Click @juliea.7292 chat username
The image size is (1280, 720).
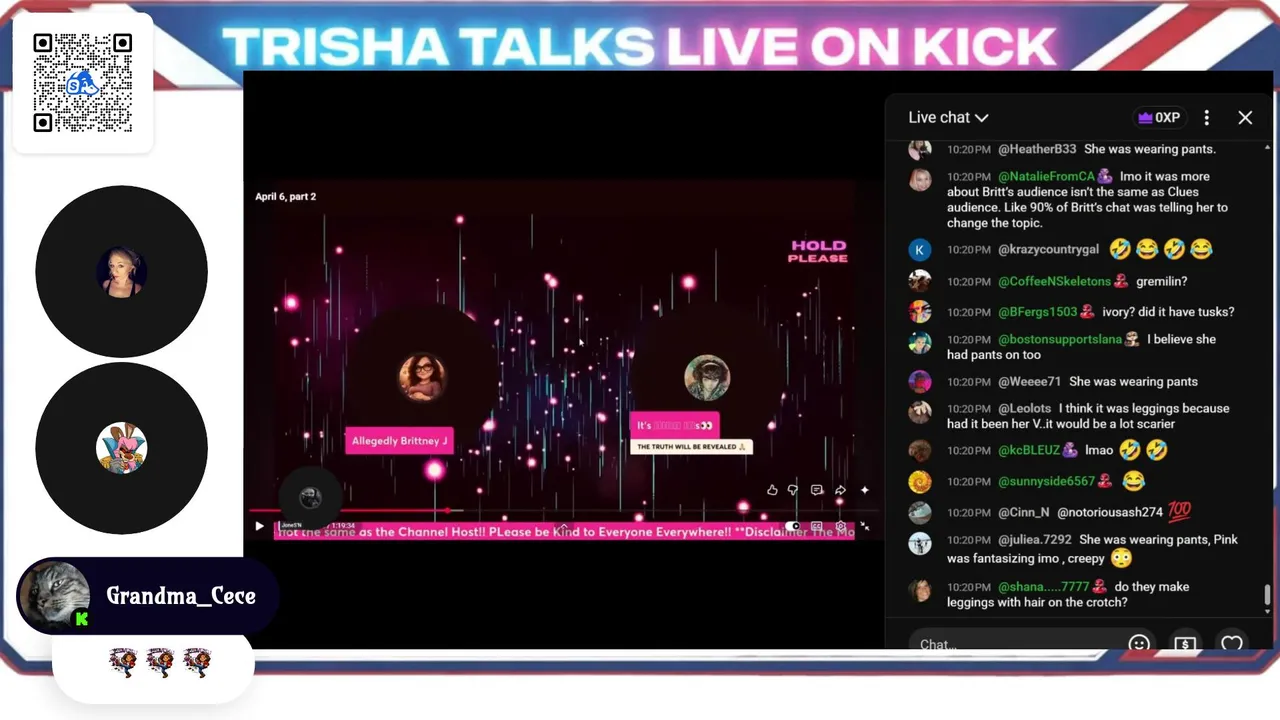pyautogui.click(x=1035, y=539)
